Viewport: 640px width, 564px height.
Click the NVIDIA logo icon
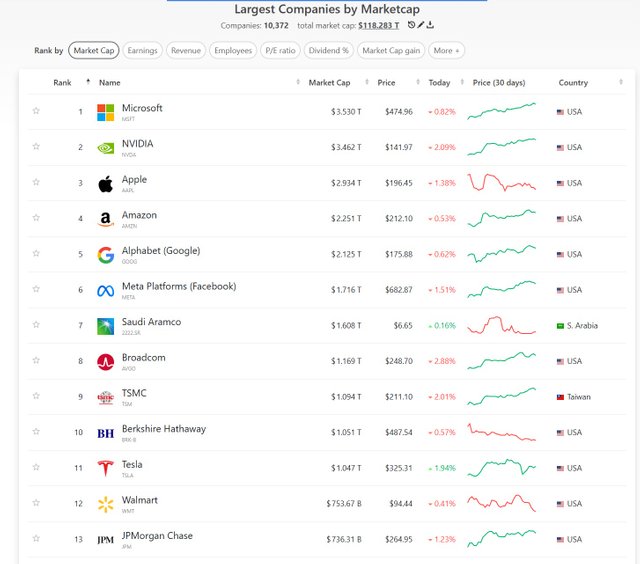click(105, 148)
